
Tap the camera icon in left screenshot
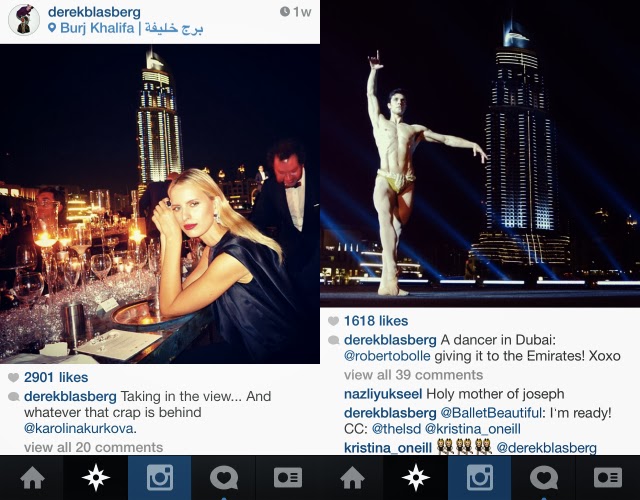pos(160,478)
